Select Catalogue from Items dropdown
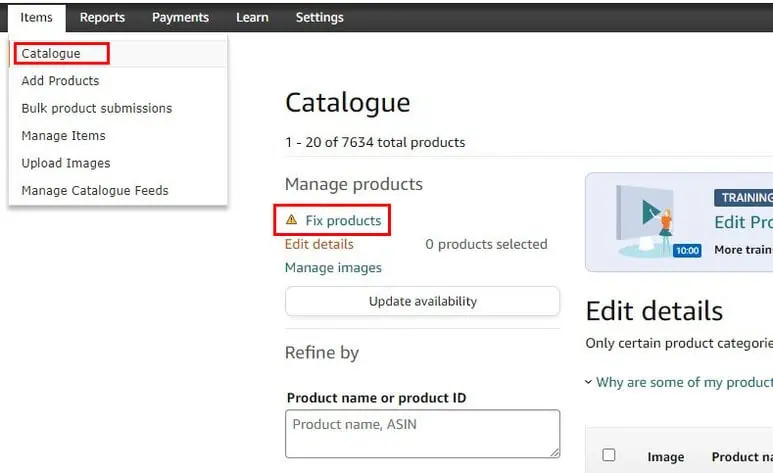Screen dimensions: 773x473 118,53
